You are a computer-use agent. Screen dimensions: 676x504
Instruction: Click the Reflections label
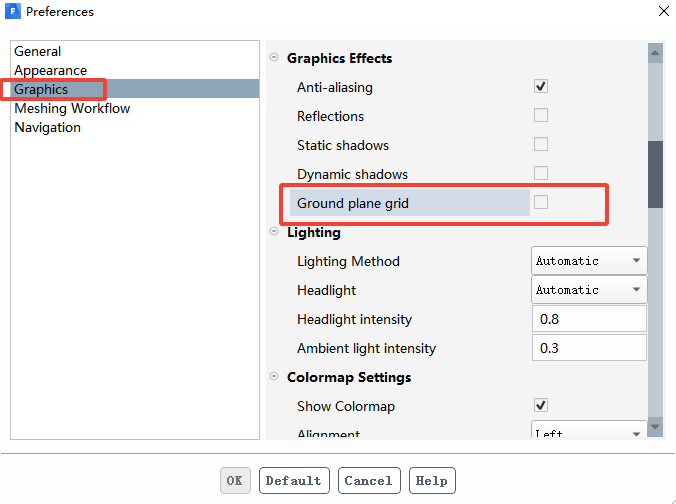click(330, 116)
